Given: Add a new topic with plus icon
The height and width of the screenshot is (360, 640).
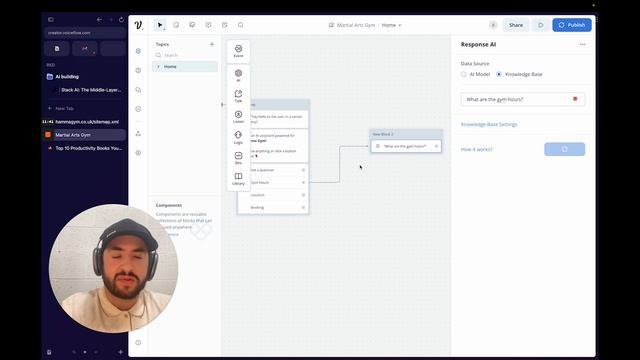Looking at the screenshot, I should (x=212, y=44).
